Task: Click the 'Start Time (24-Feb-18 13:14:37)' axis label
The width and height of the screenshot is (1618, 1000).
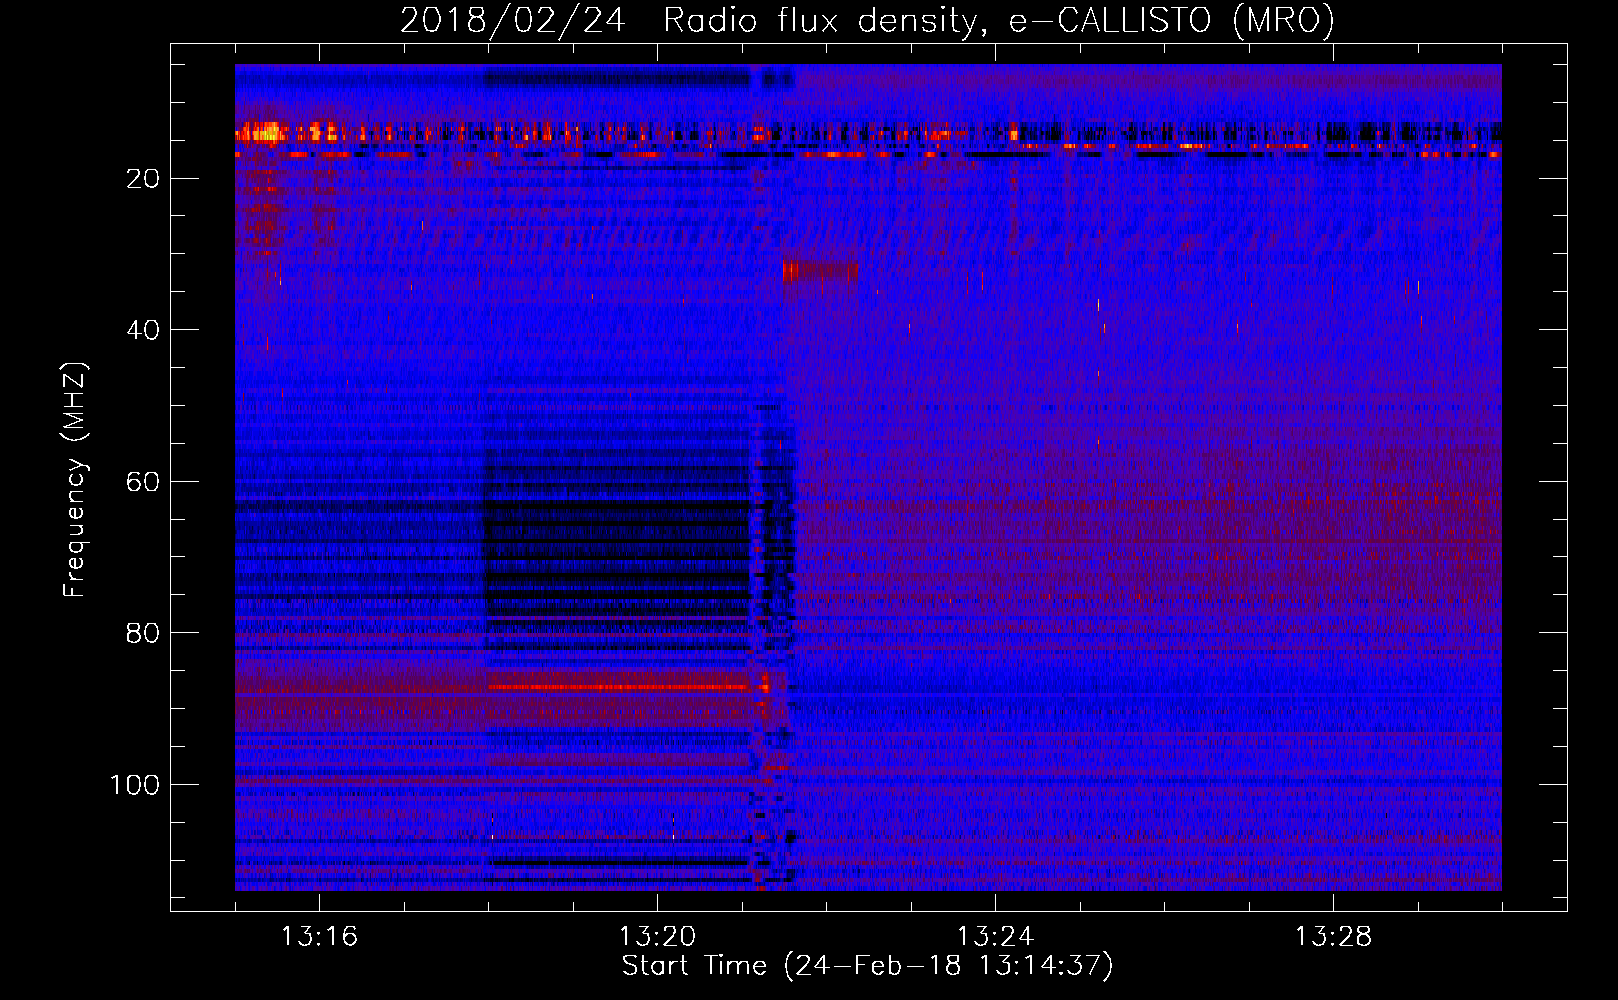Action: [867, 966]
